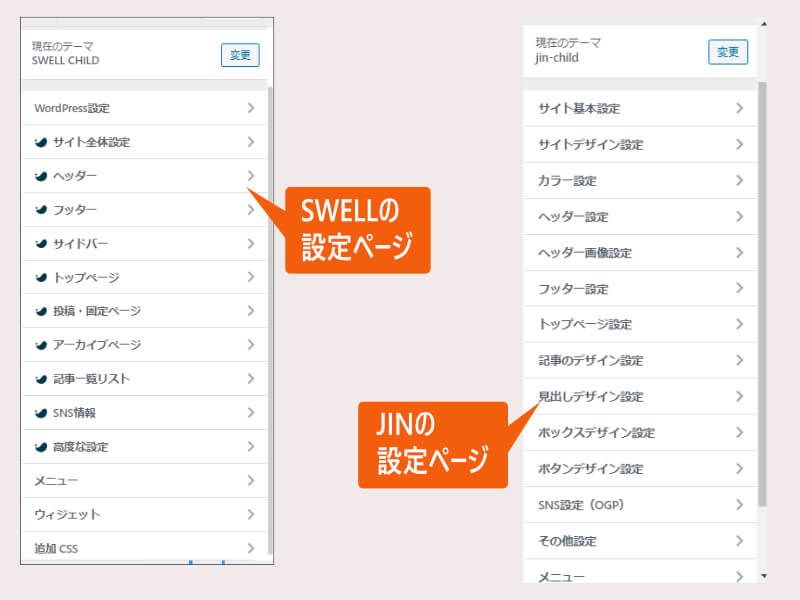Open トップページ section in SWELL panel

point(145,278)
